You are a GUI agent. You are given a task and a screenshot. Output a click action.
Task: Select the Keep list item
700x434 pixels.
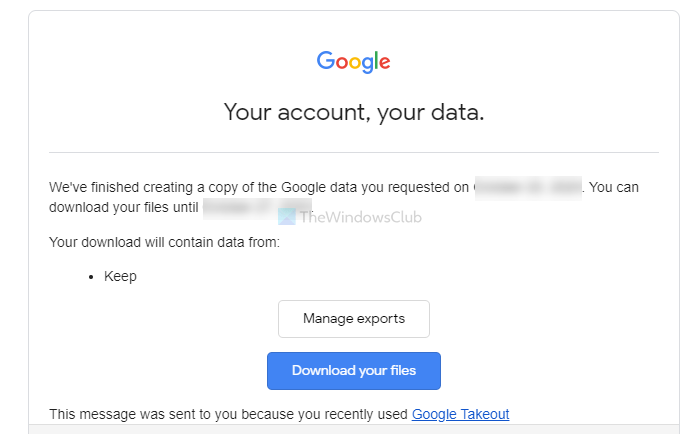pyautogui.click(x=120, y=277)
